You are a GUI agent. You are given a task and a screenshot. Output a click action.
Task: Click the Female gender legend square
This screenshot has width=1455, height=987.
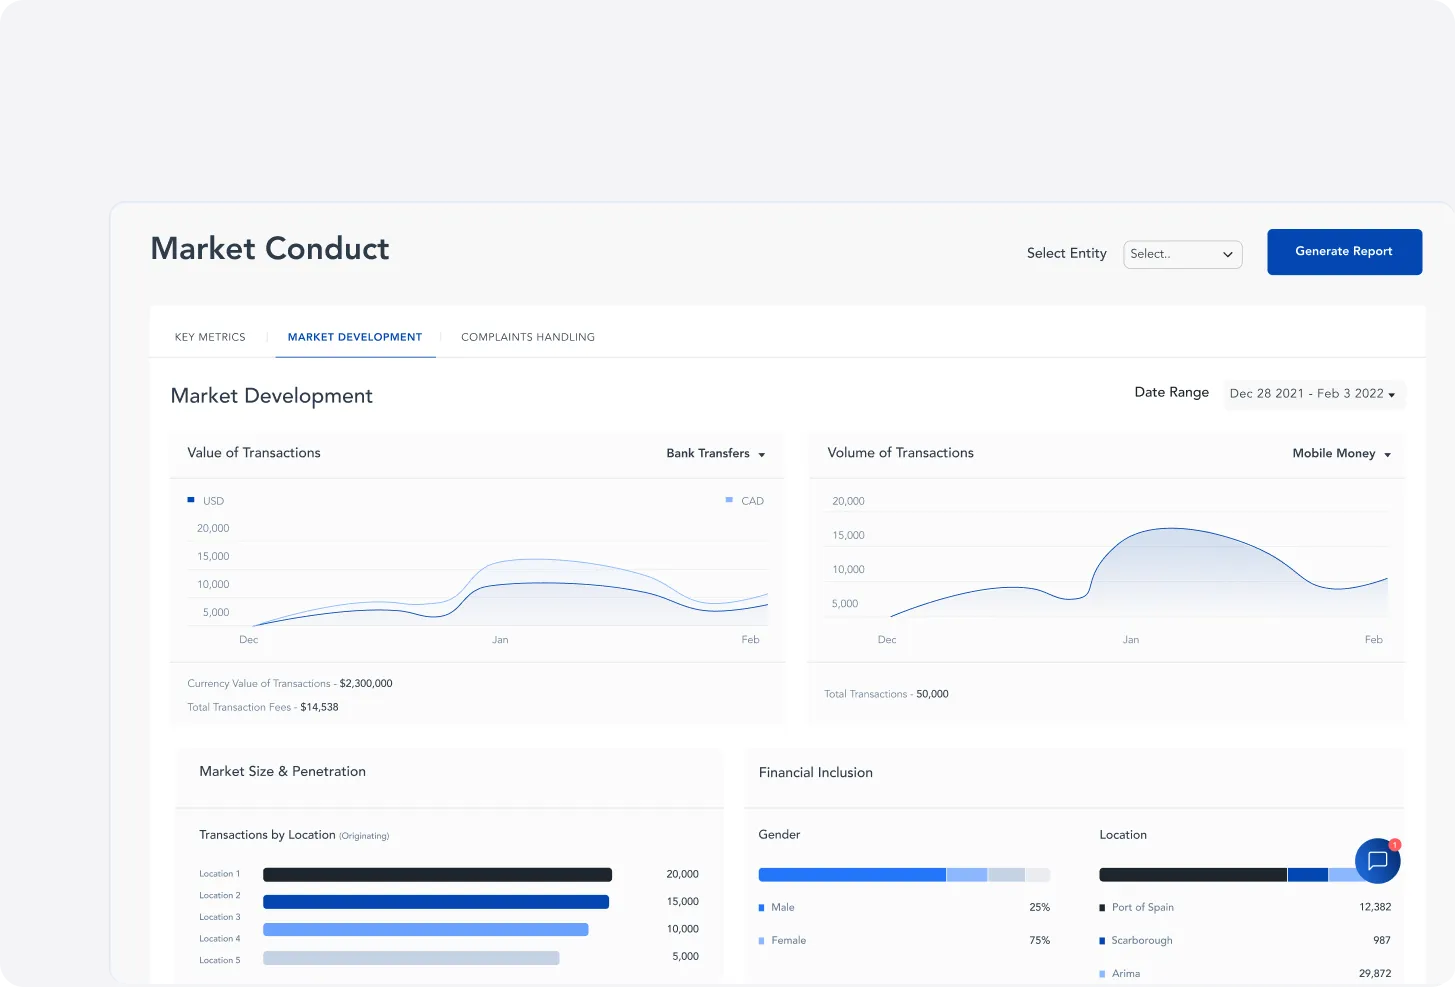762,941
